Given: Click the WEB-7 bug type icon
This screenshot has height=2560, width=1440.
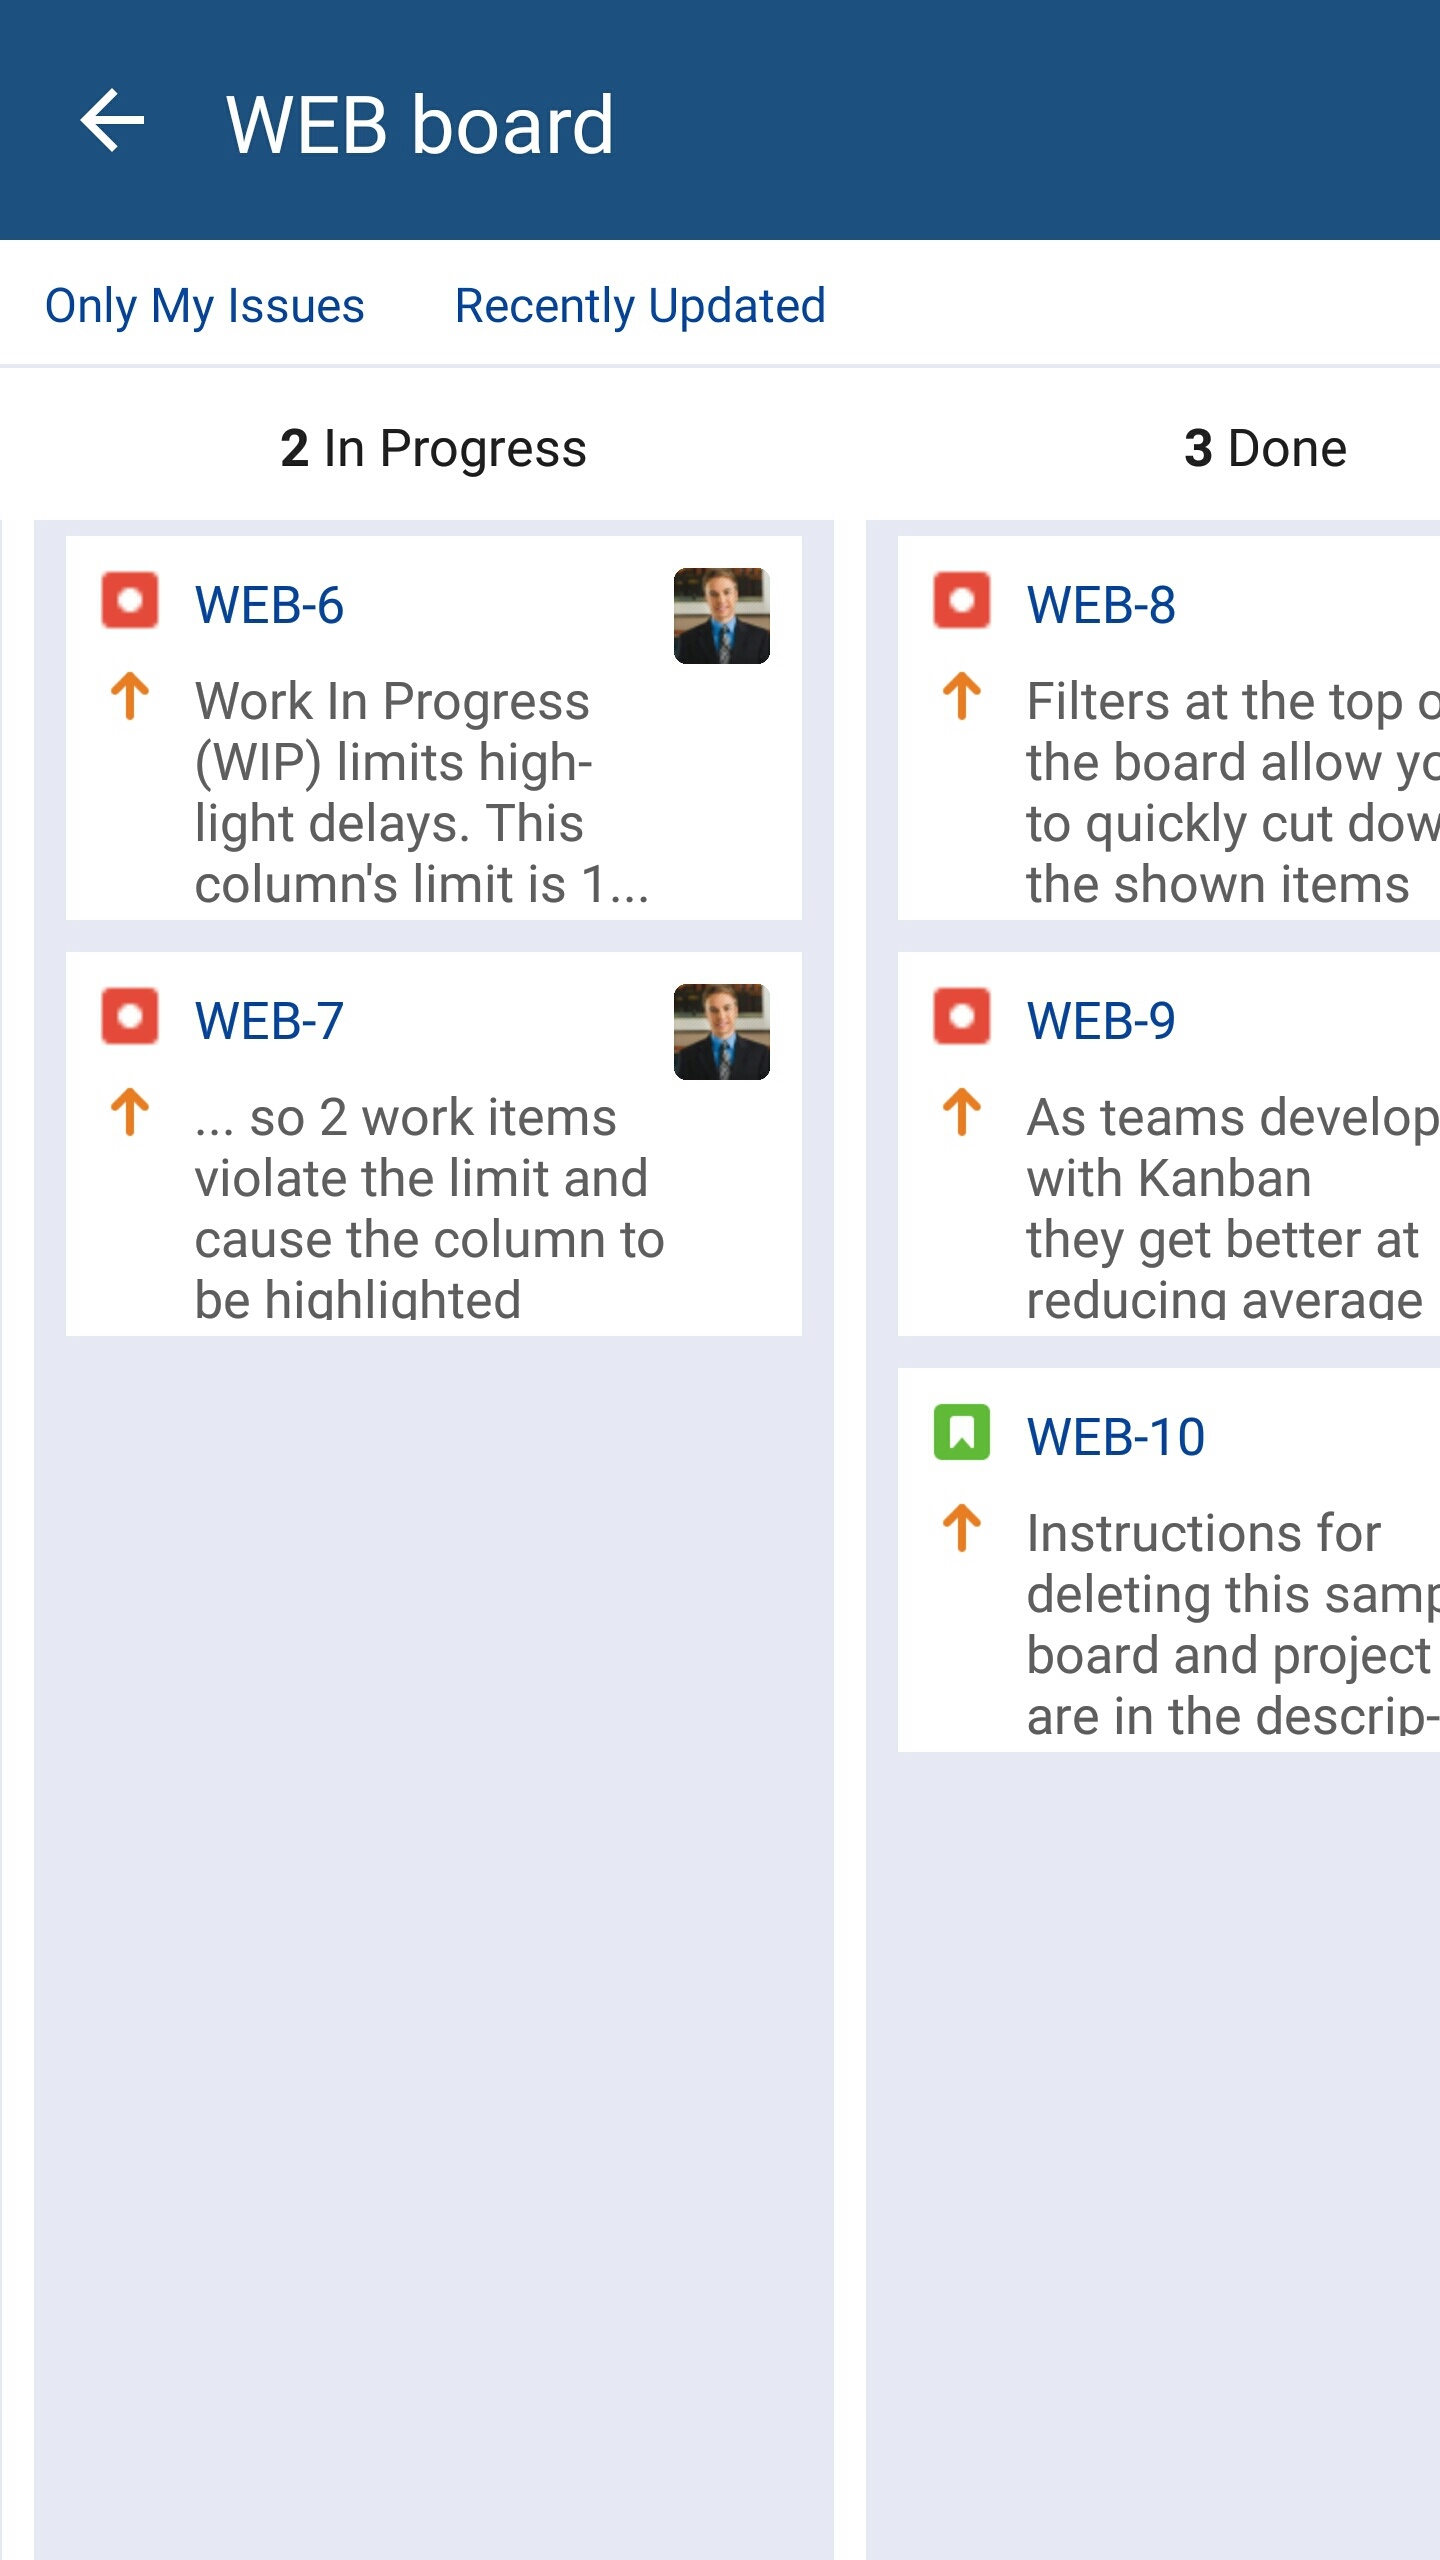Looking at the screenshot, I should click(130, 1016).
